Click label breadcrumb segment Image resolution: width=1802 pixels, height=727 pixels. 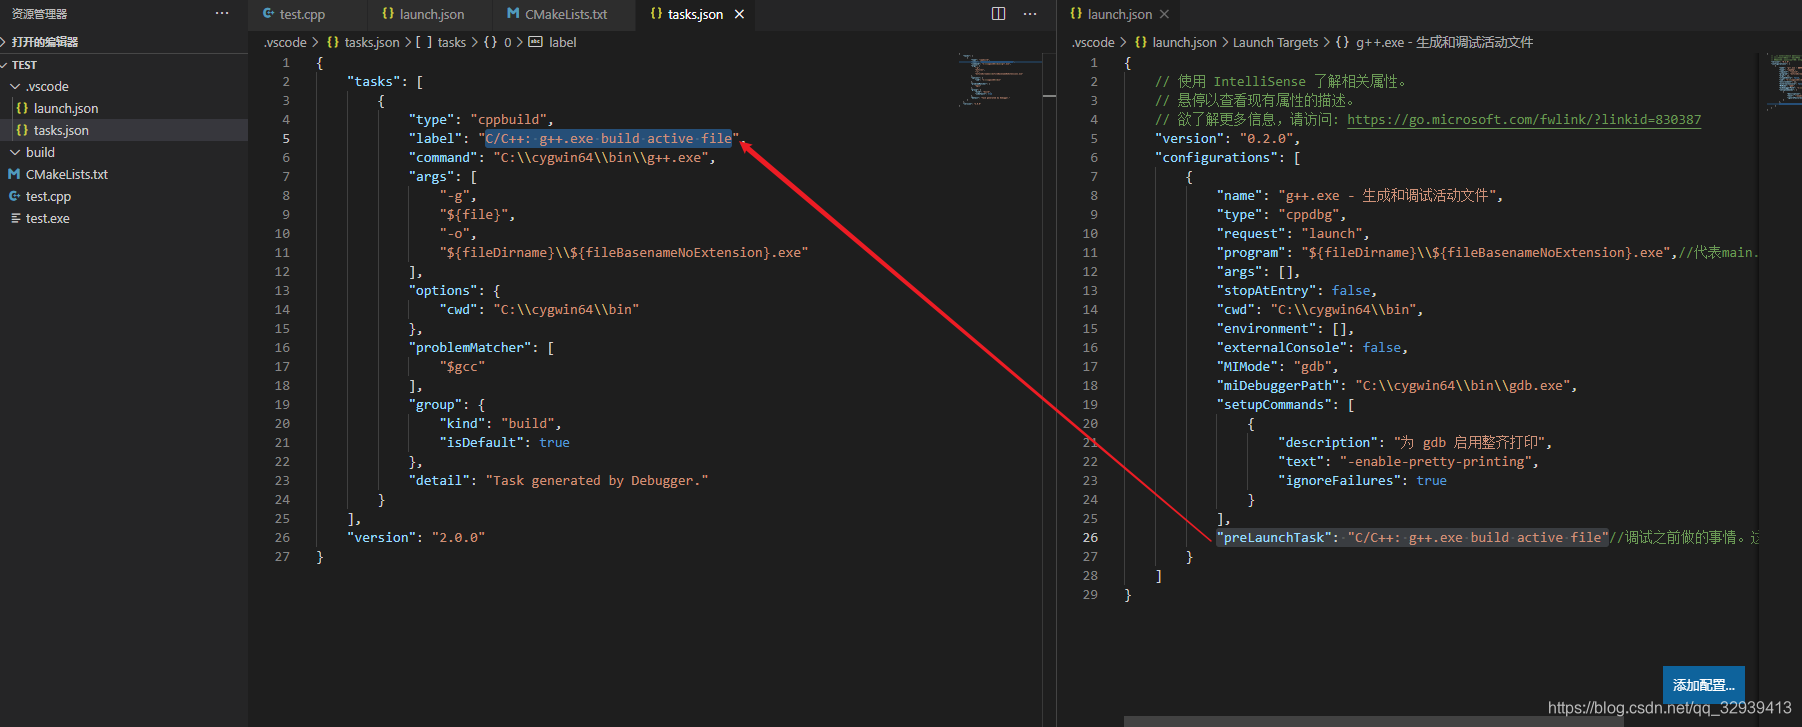click(x=553, y=42)
